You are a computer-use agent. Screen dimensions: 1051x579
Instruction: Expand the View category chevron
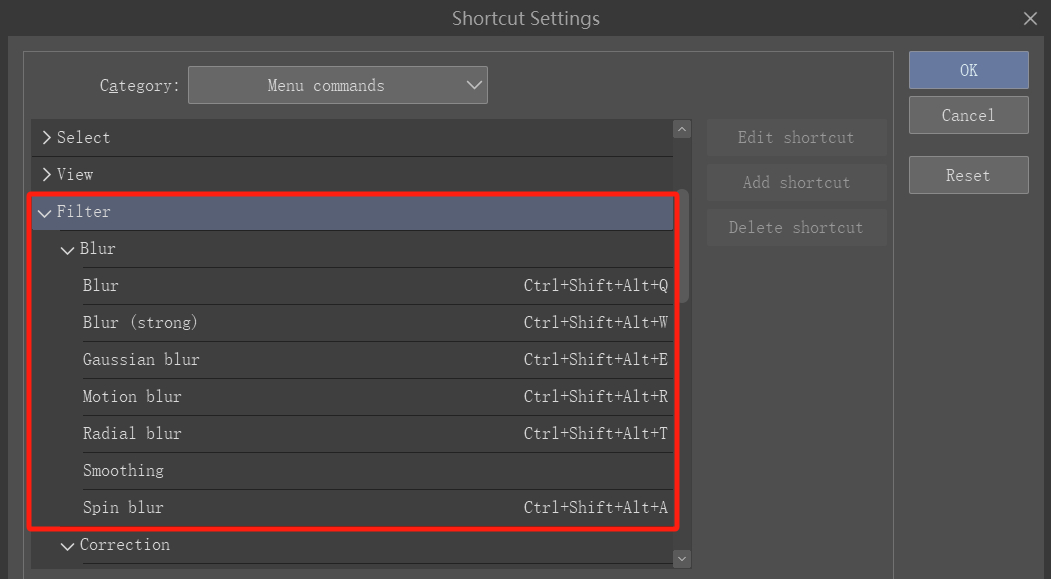click(46, 175)
